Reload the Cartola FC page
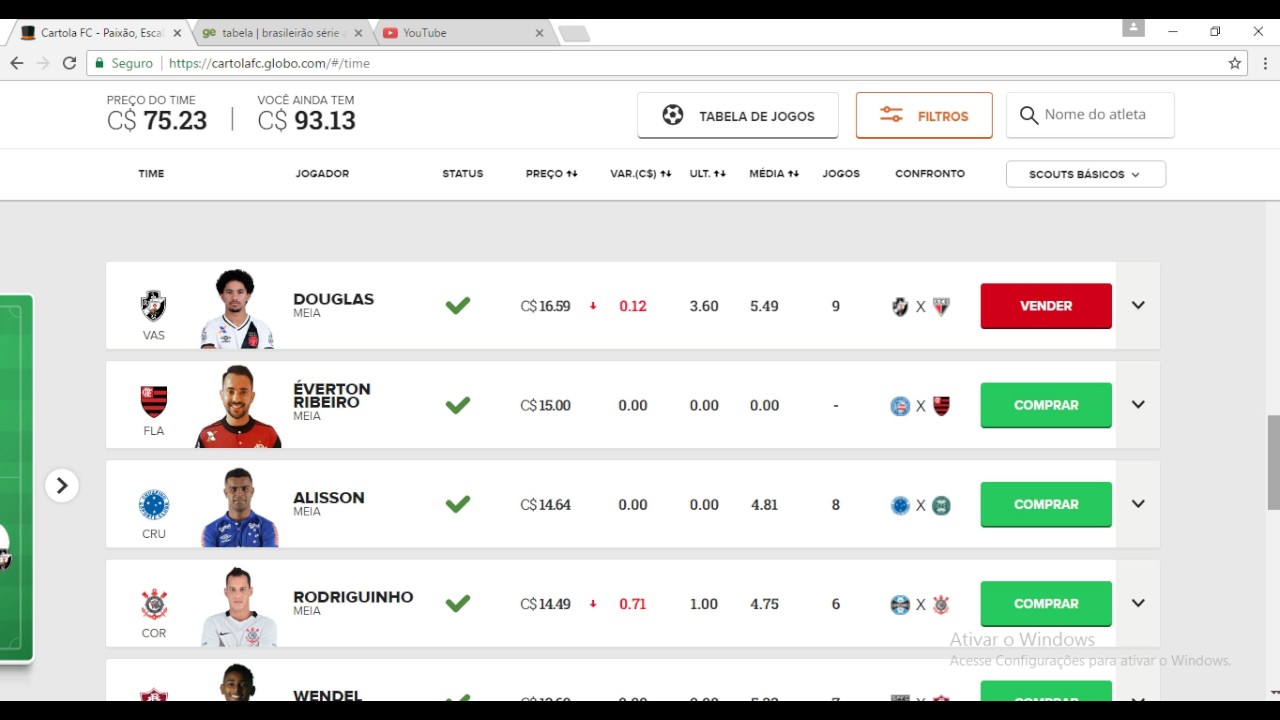Image resolution: width=1280 pixels, height=720 pixels. click(x=69, y=63)
